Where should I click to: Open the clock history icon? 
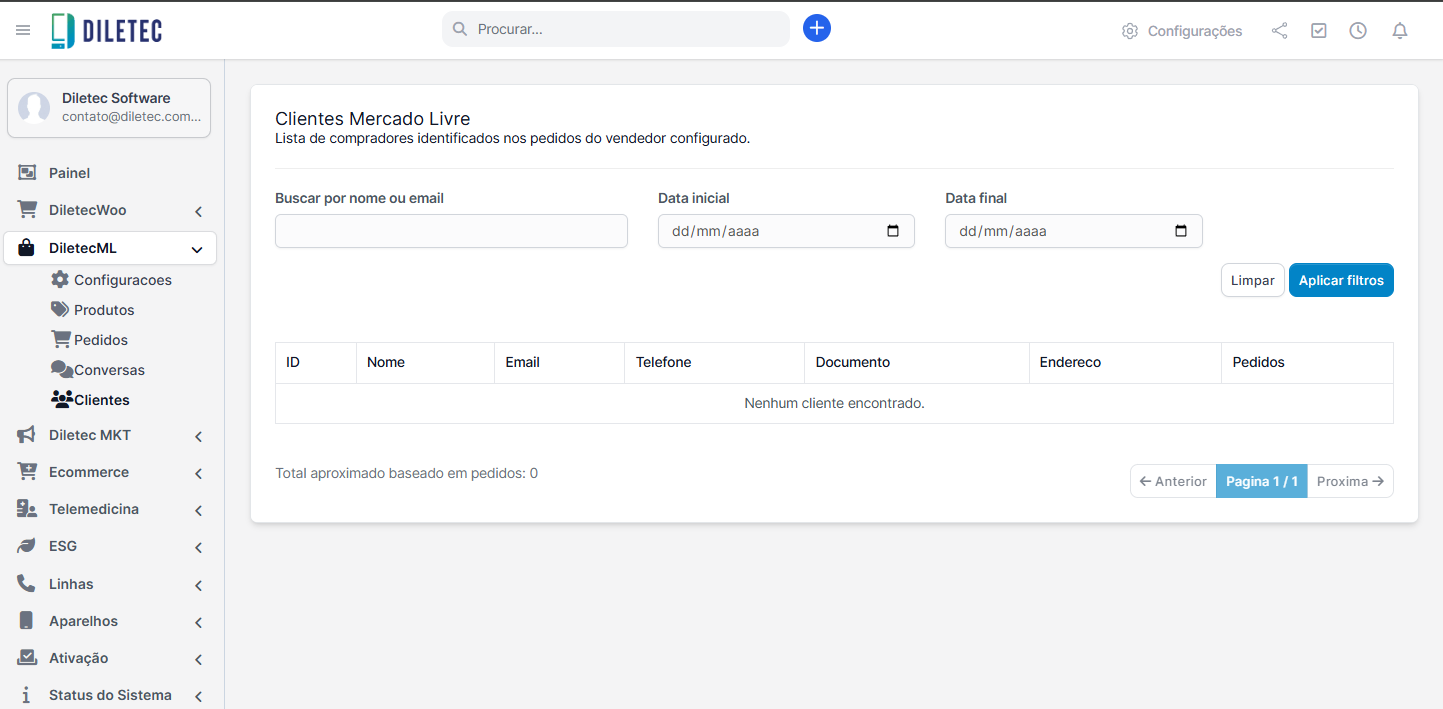click(1357, 31)
